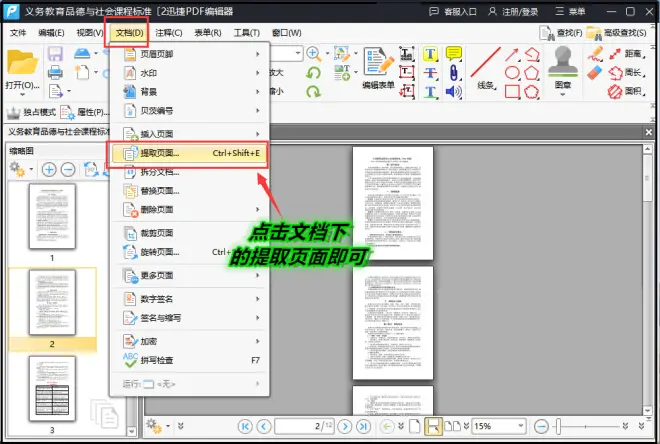The image size is (660, 444).
Task: Click rotate clockwise green arrow
Action: tap(313, 91)
